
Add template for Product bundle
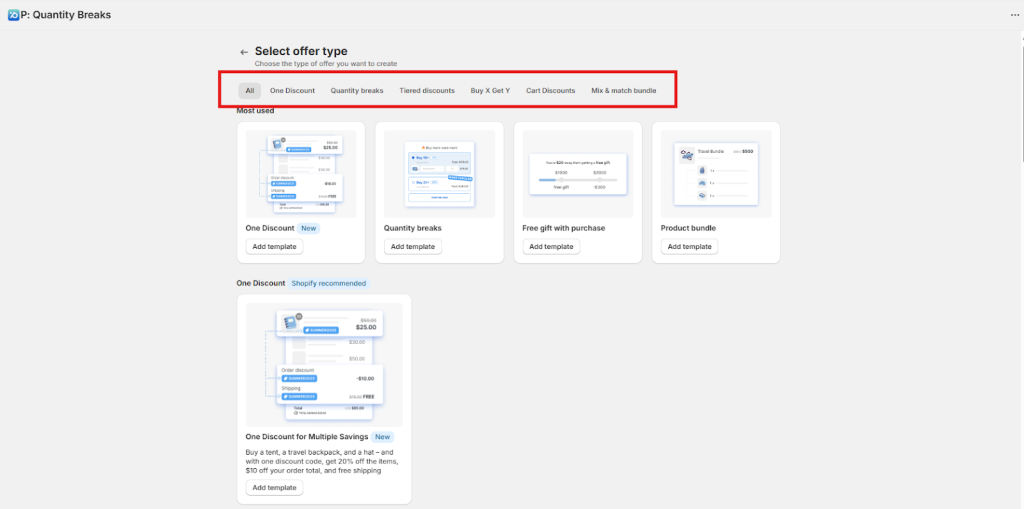tap(689, 246)
